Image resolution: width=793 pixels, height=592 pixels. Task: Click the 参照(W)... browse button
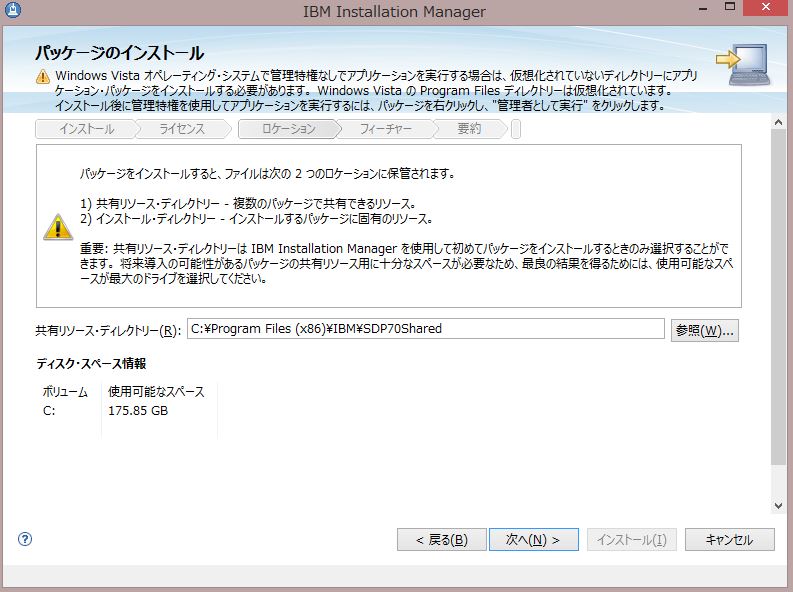point(704,331)
